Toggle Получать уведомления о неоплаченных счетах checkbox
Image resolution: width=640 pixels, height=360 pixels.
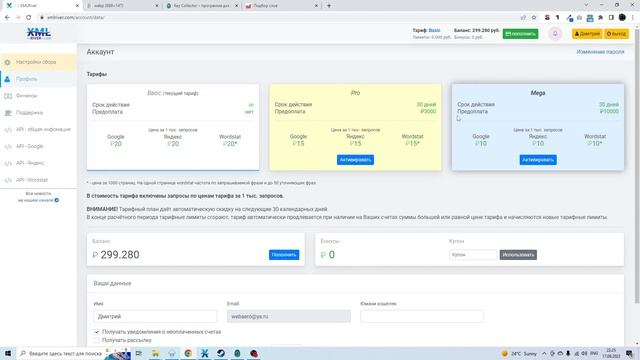(x=97, y=332)
